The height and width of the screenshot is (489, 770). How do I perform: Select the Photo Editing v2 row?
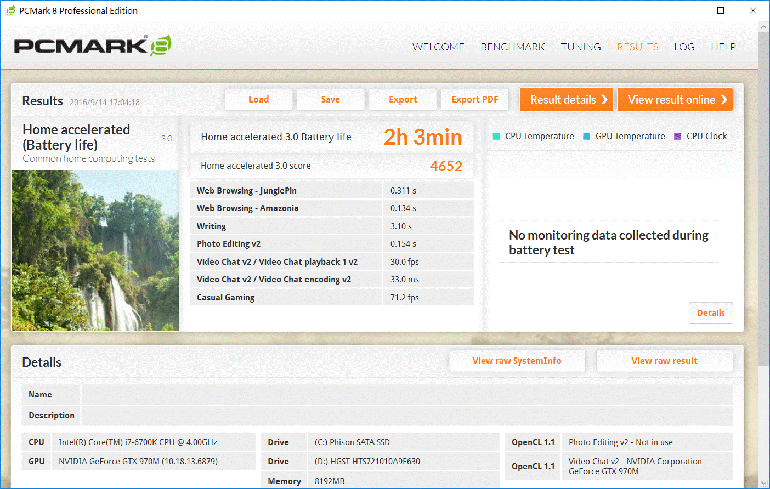(331, 244)
